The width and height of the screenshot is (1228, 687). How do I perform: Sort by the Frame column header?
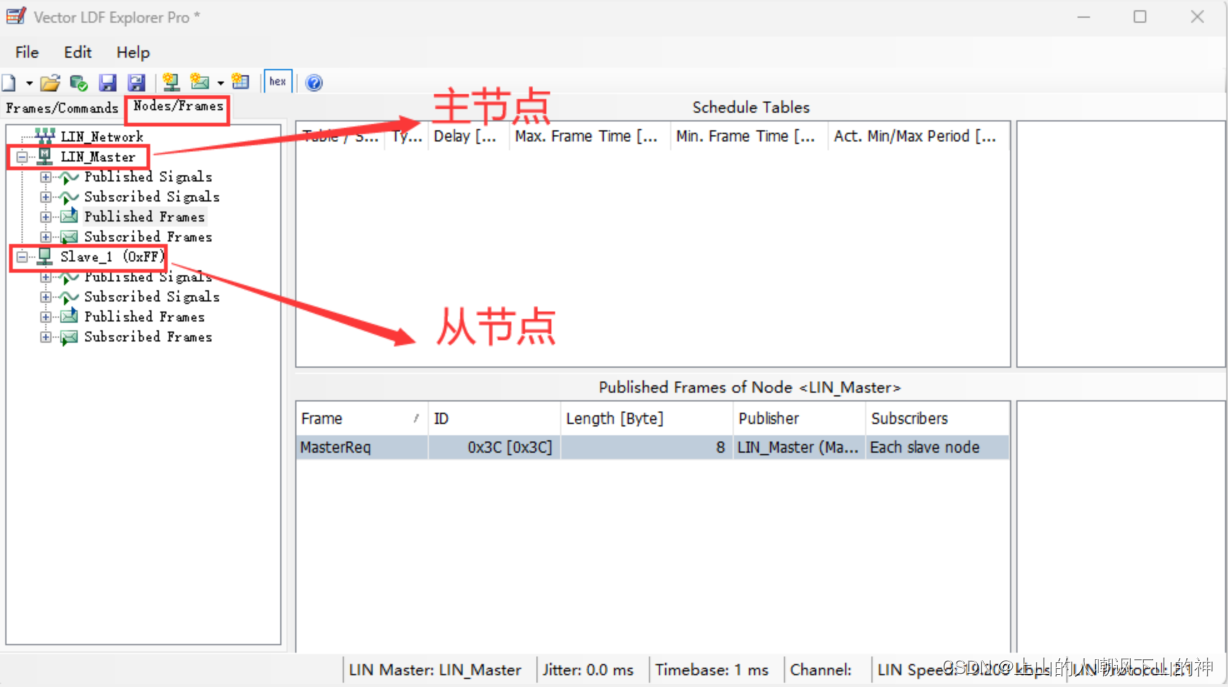(x=361, y=418)
